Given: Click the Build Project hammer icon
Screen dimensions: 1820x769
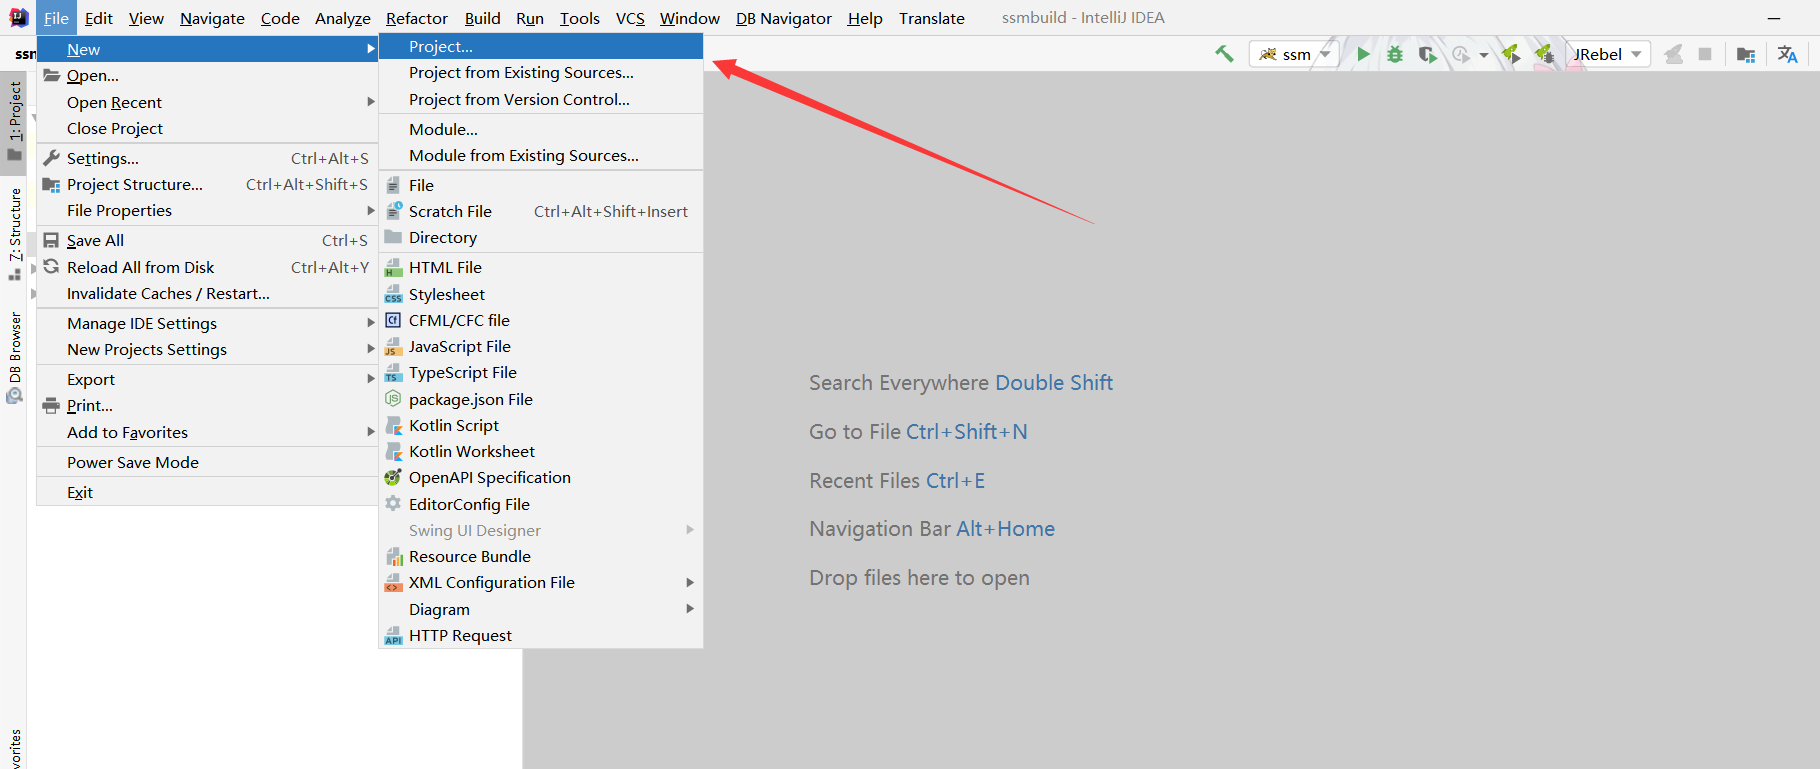Looking at the screenshot, I should [1224, 54].
